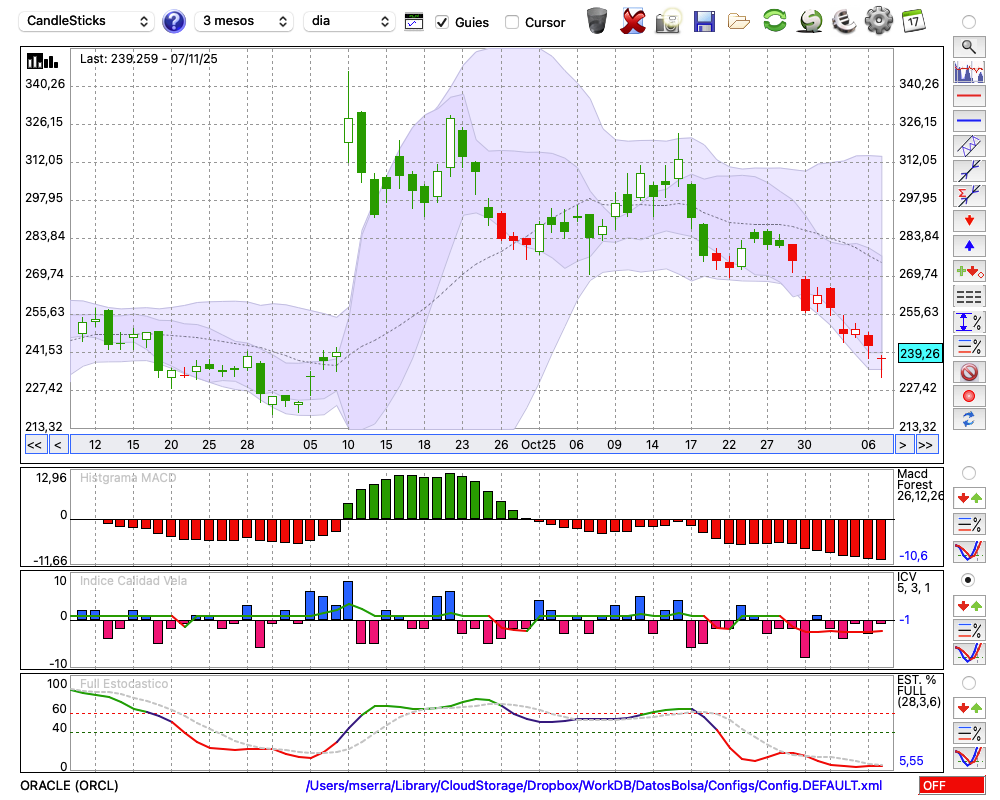The width and height of the screenshot is (1000, 800).
Task: Click the Config.DEFAULT.xml file path link
Action: tap(594, 786)
